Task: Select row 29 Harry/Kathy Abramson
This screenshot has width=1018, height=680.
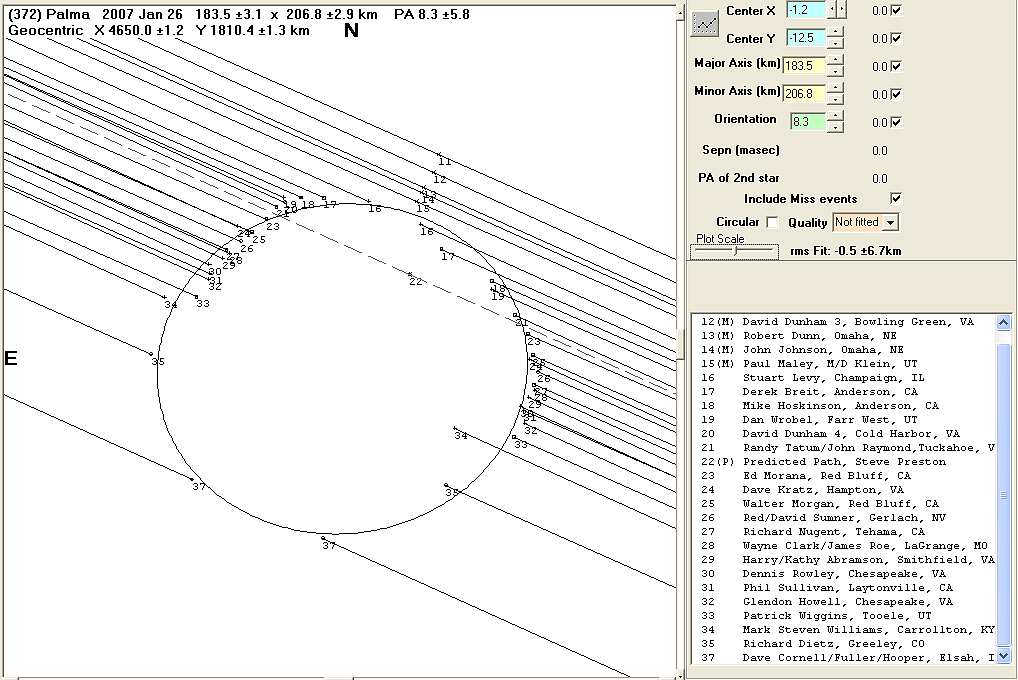Action: [843, 559]
